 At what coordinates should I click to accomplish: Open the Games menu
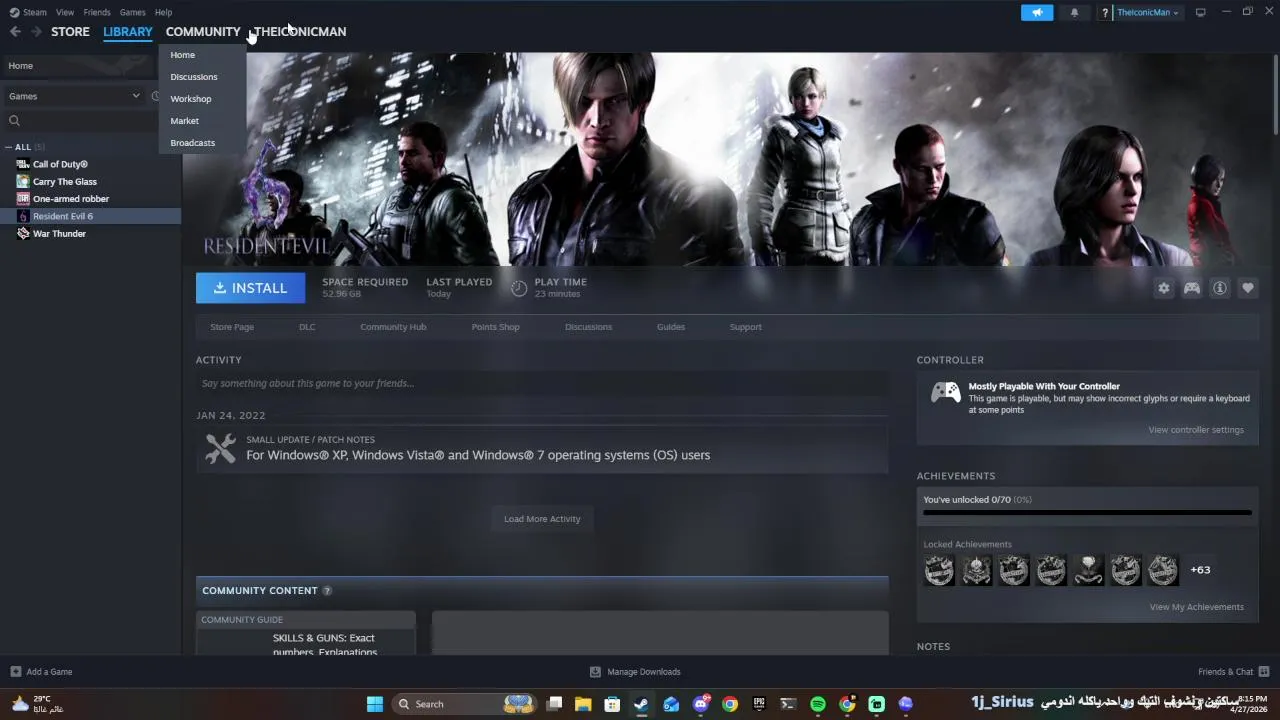[132, 12]
